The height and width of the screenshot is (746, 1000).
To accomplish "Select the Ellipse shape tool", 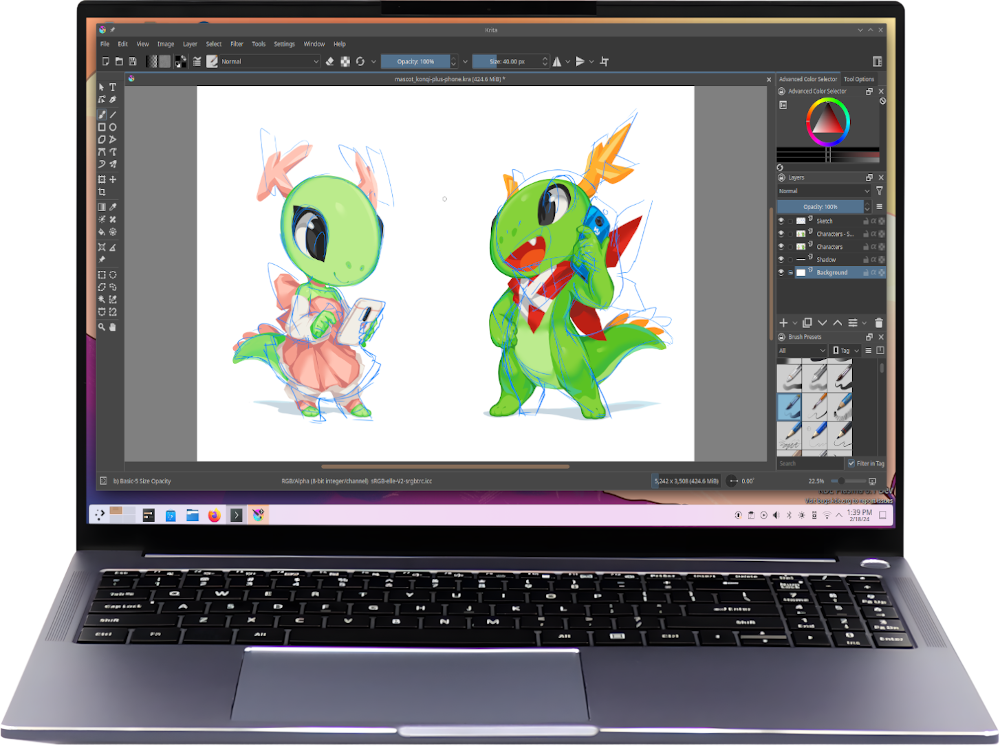I will coord(113,127).
